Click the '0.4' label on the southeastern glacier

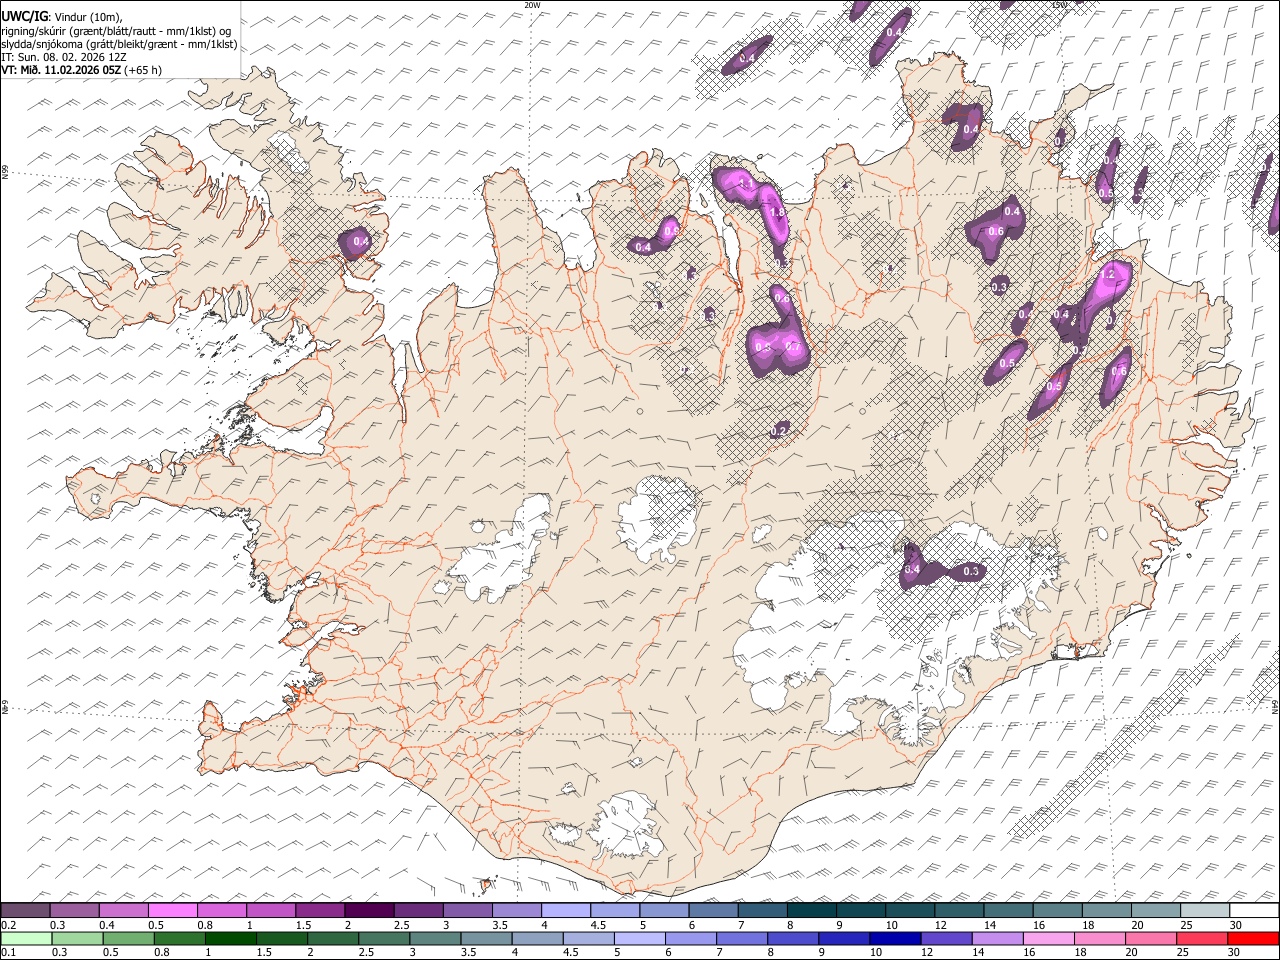tap(912, 569)
